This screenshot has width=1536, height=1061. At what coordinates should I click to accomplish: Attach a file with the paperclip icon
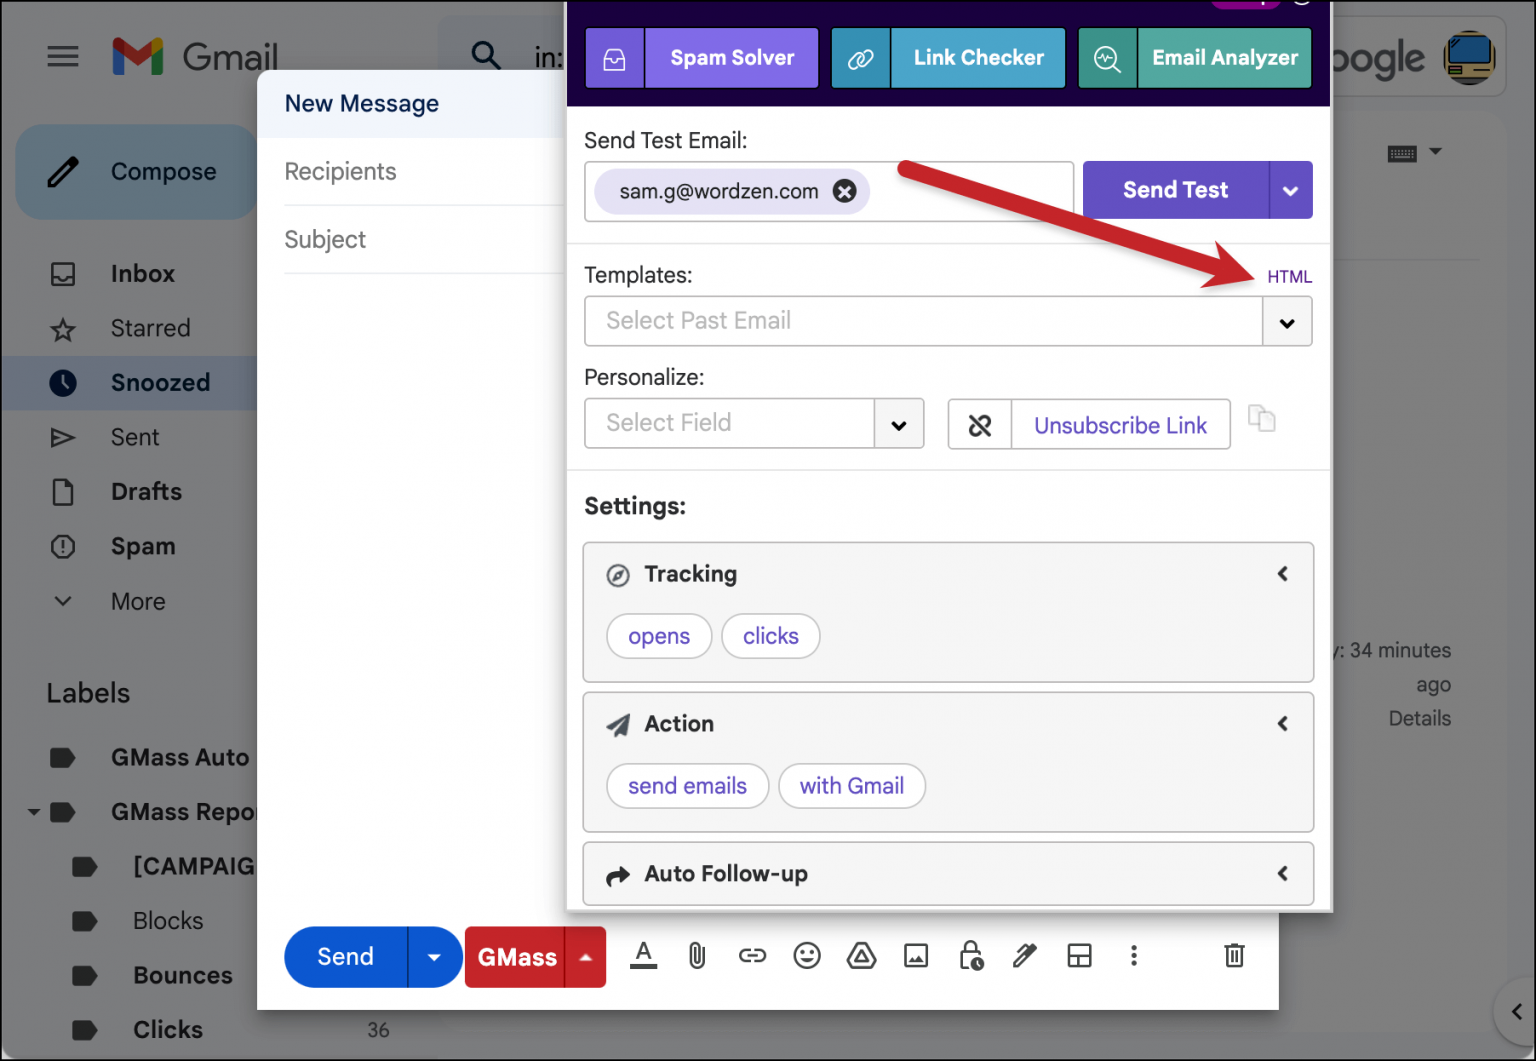pyautogui.click(x=697, y=956)
